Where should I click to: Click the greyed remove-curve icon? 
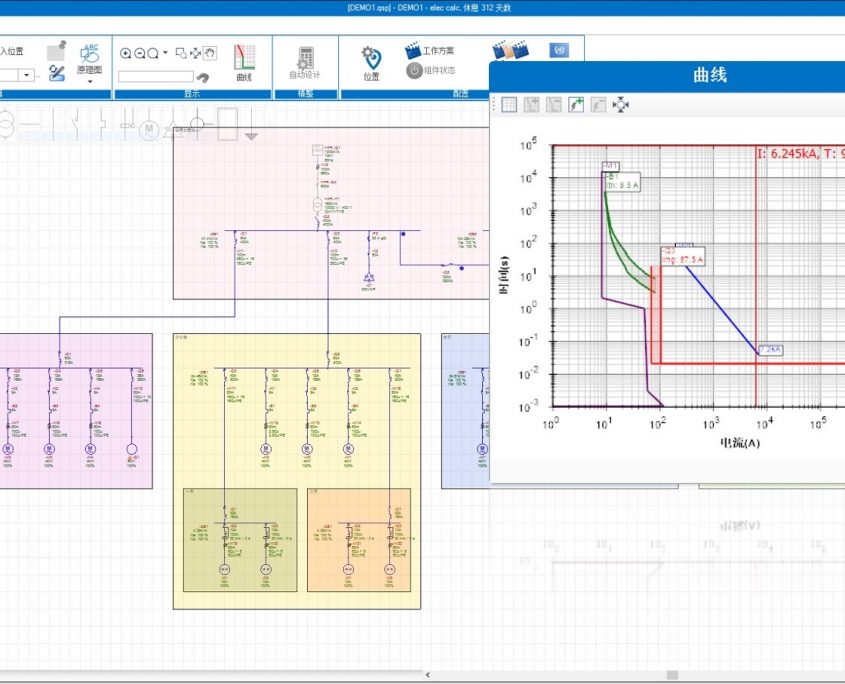pyautogui.click(x=598, y=105)
